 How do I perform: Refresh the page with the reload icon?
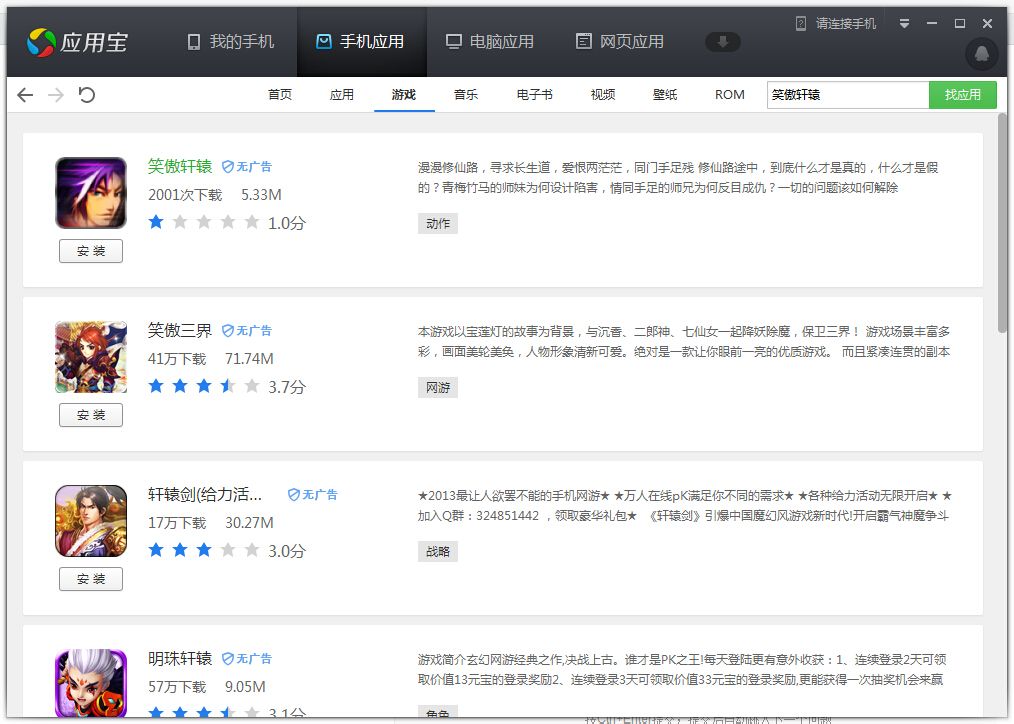[x=87, y=95]
